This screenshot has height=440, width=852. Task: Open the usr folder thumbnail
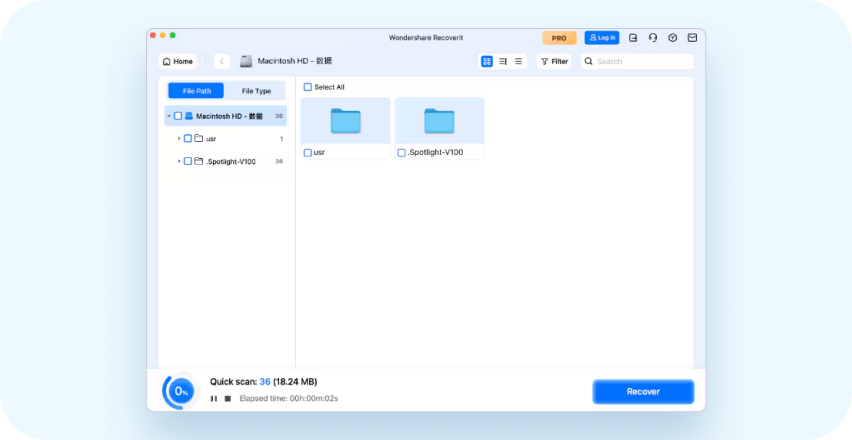click(x=346, y=121)
